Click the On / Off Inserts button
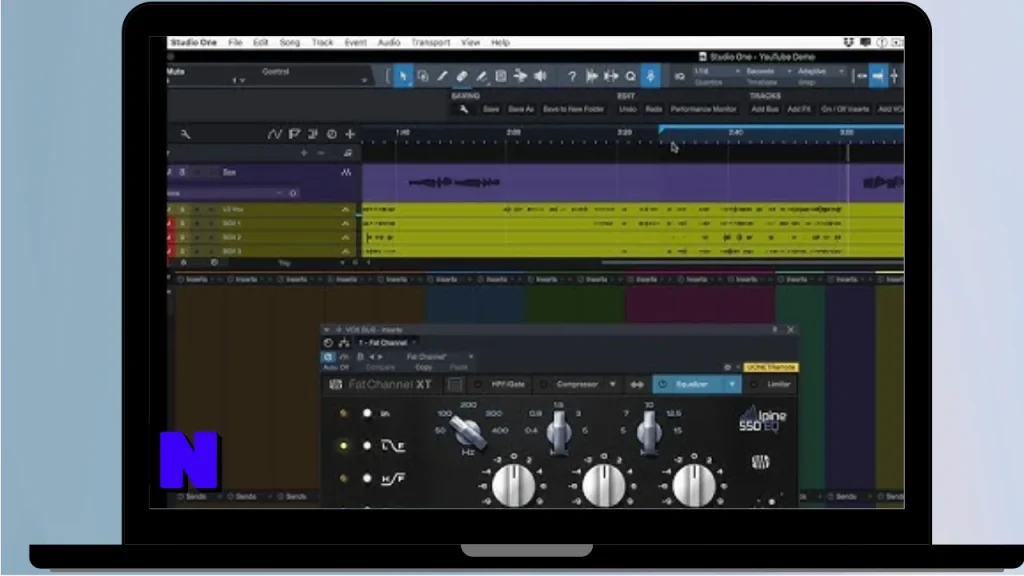This screenshot has height=576, width=1024. point(845,109)
